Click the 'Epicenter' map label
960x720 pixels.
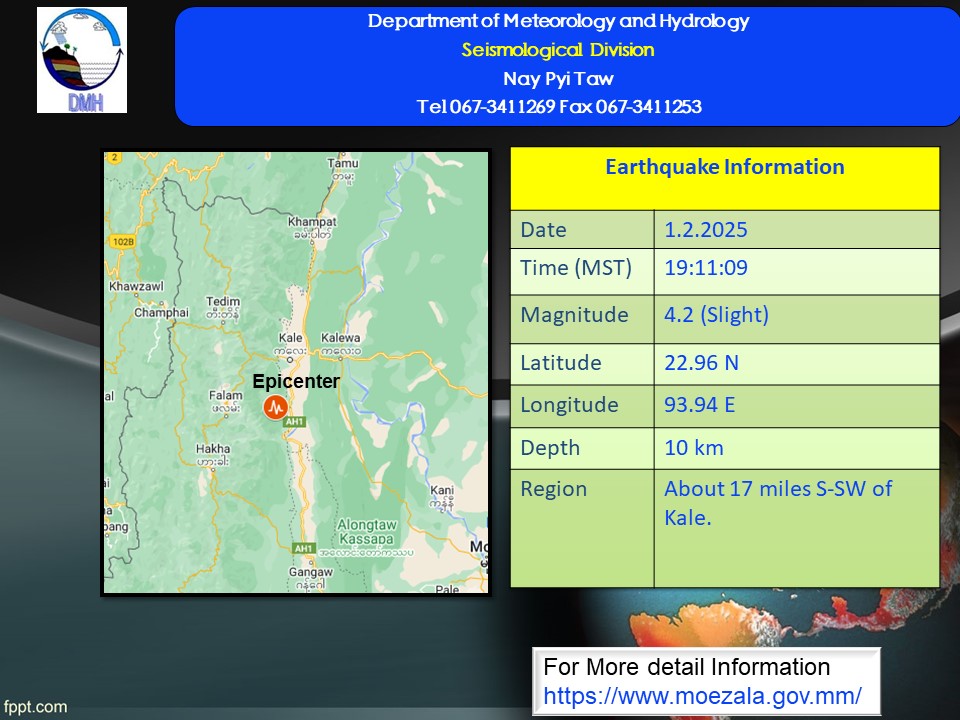pyautogui.click(x=296, y=381)
